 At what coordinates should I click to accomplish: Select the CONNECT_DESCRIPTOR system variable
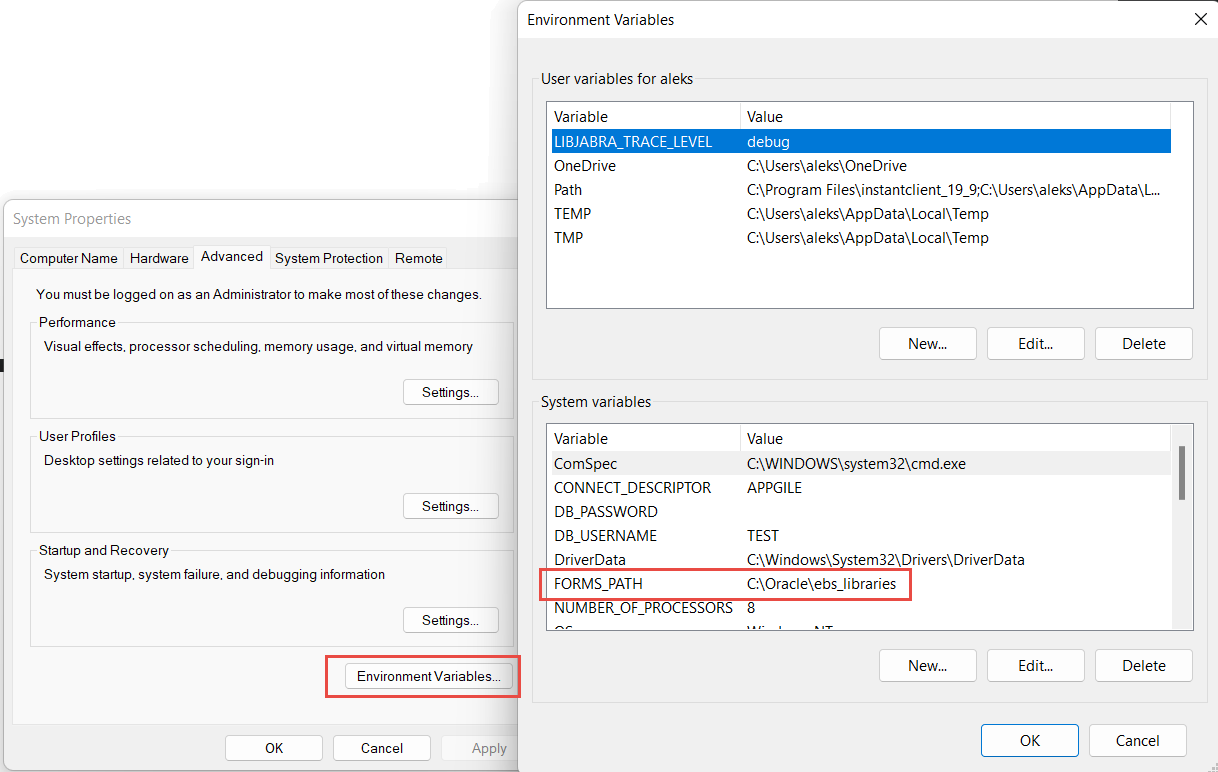(860, 488)
